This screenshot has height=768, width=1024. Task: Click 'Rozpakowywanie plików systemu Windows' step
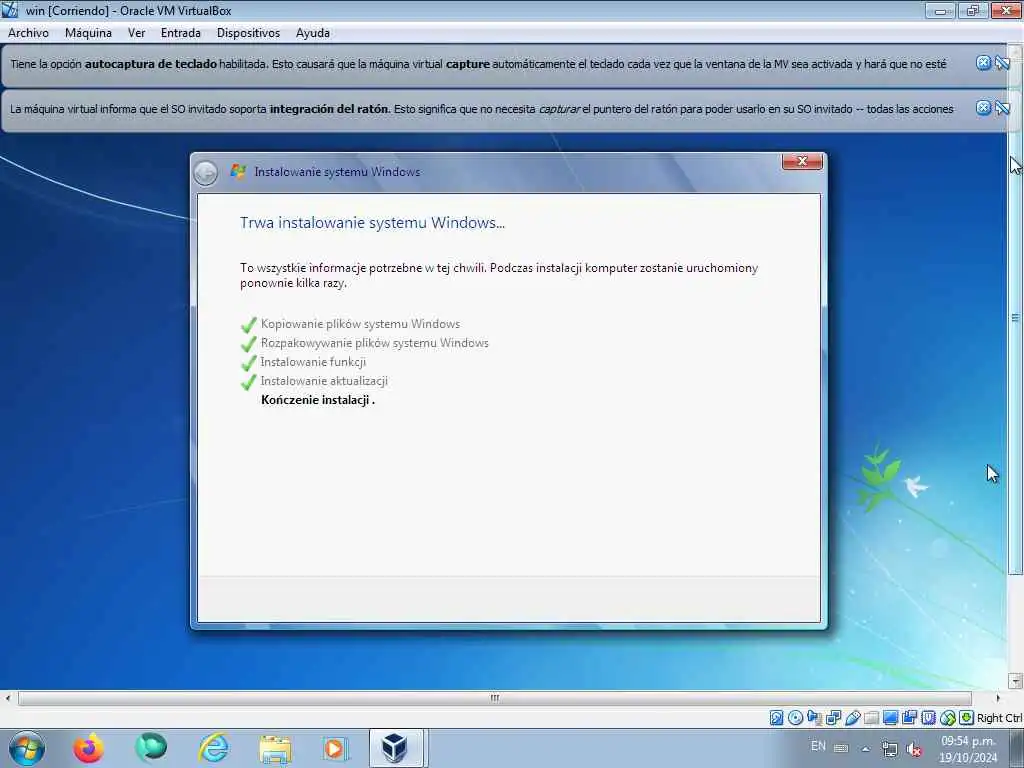tap(375, 343)
